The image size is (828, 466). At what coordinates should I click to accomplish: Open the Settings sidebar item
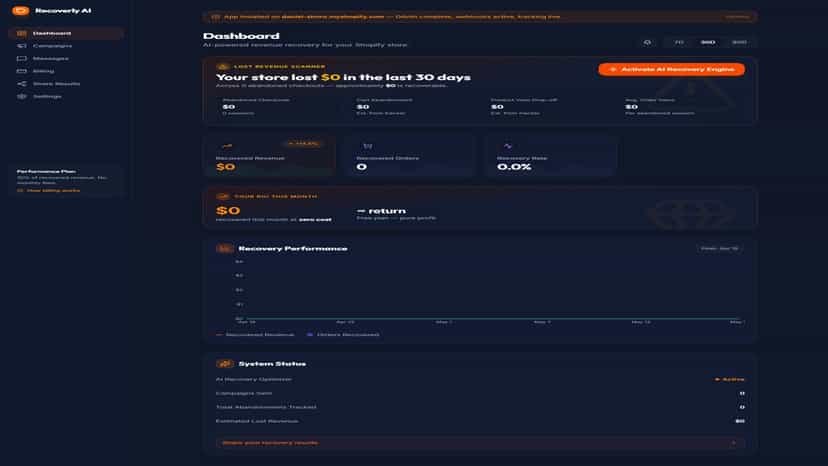pyautogui.click(x=66, y=97)
